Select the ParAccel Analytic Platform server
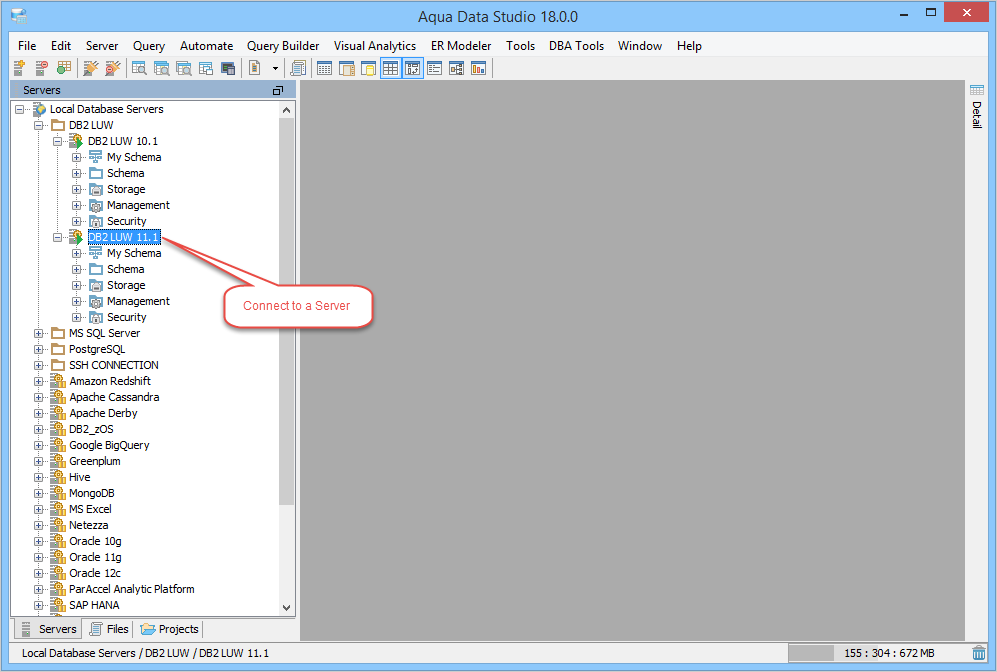This screenshot has height=672, width=997. coord(132,589)
